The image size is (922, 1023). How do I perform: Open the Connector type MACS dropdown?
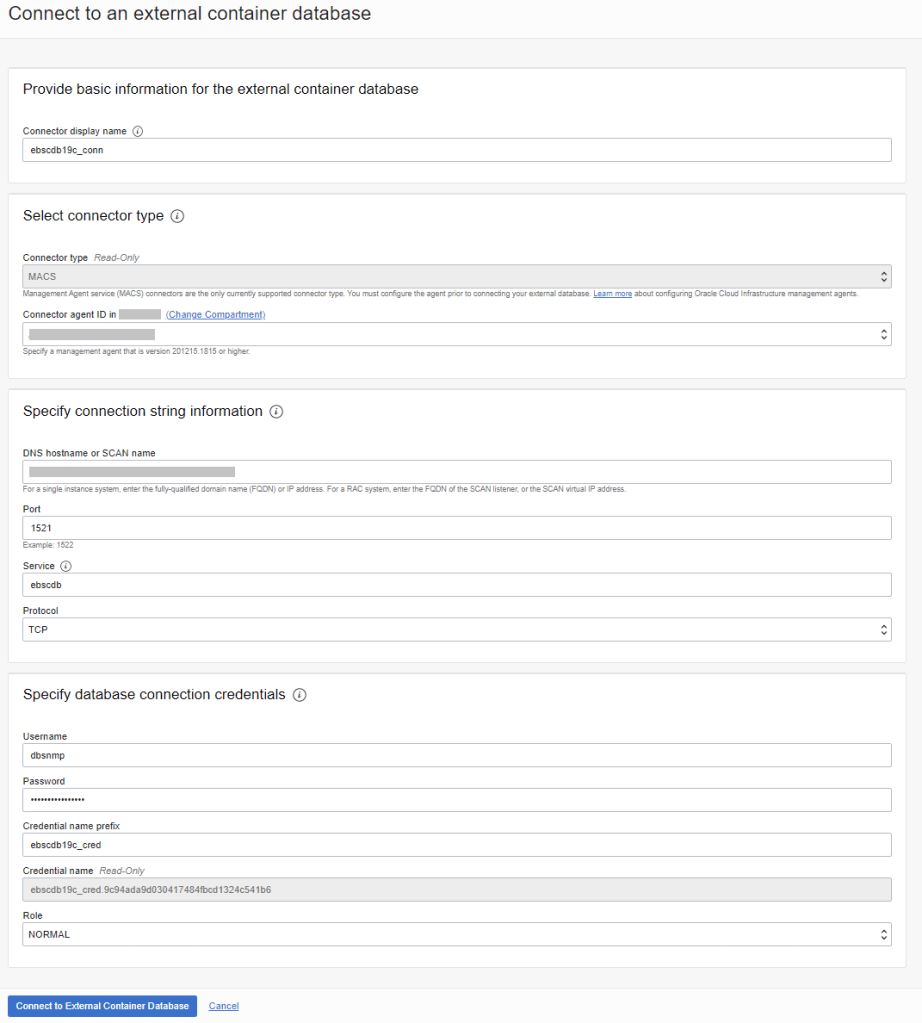(456, 276)
